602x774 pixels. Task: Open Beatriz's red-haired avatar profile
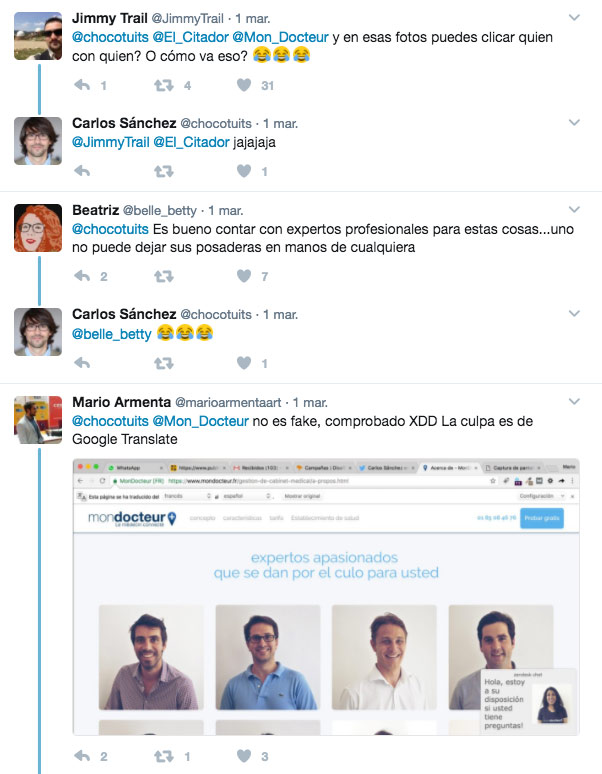[x=38, y=228]
